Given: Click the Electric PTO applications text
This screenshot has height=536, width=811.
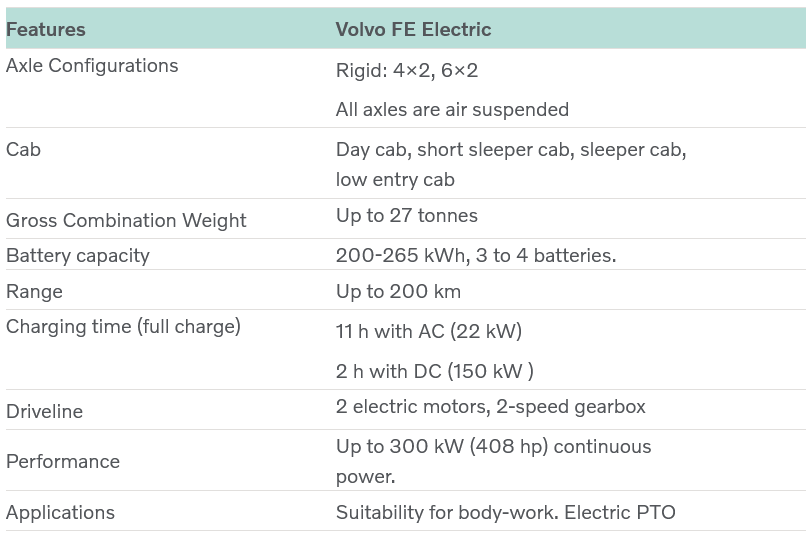Looking at the screenshot, I should point(505,513).
